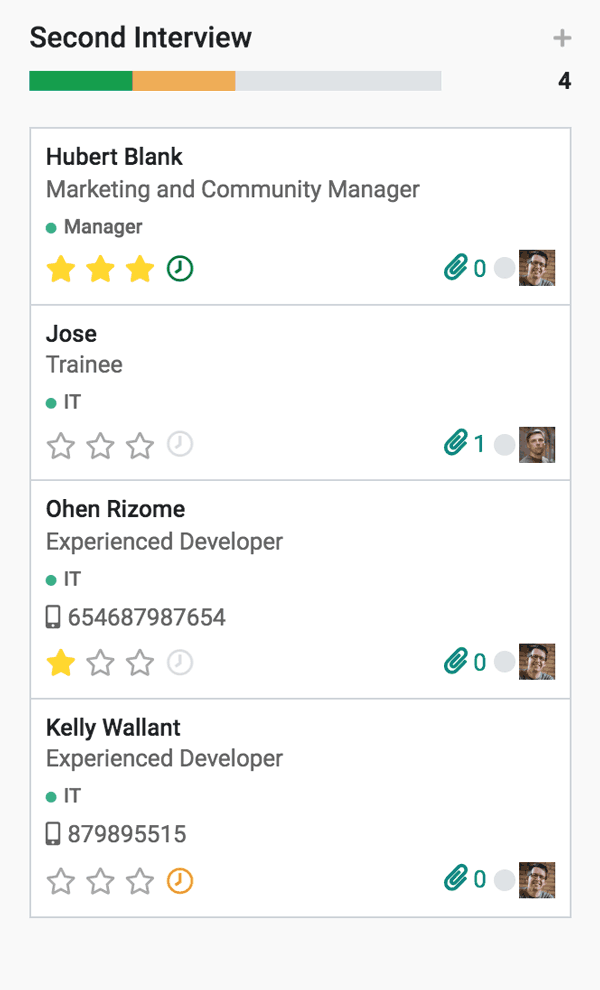Viewport: 600px width, 990px height.
Task: Click the phone icon next to 879895515
Action: (55, 833)
